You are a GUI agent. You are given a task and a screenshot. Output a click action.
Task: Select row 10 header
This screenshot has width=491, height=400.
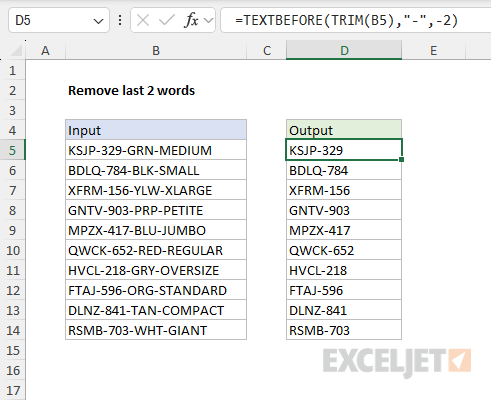click(x=13, y=250)
